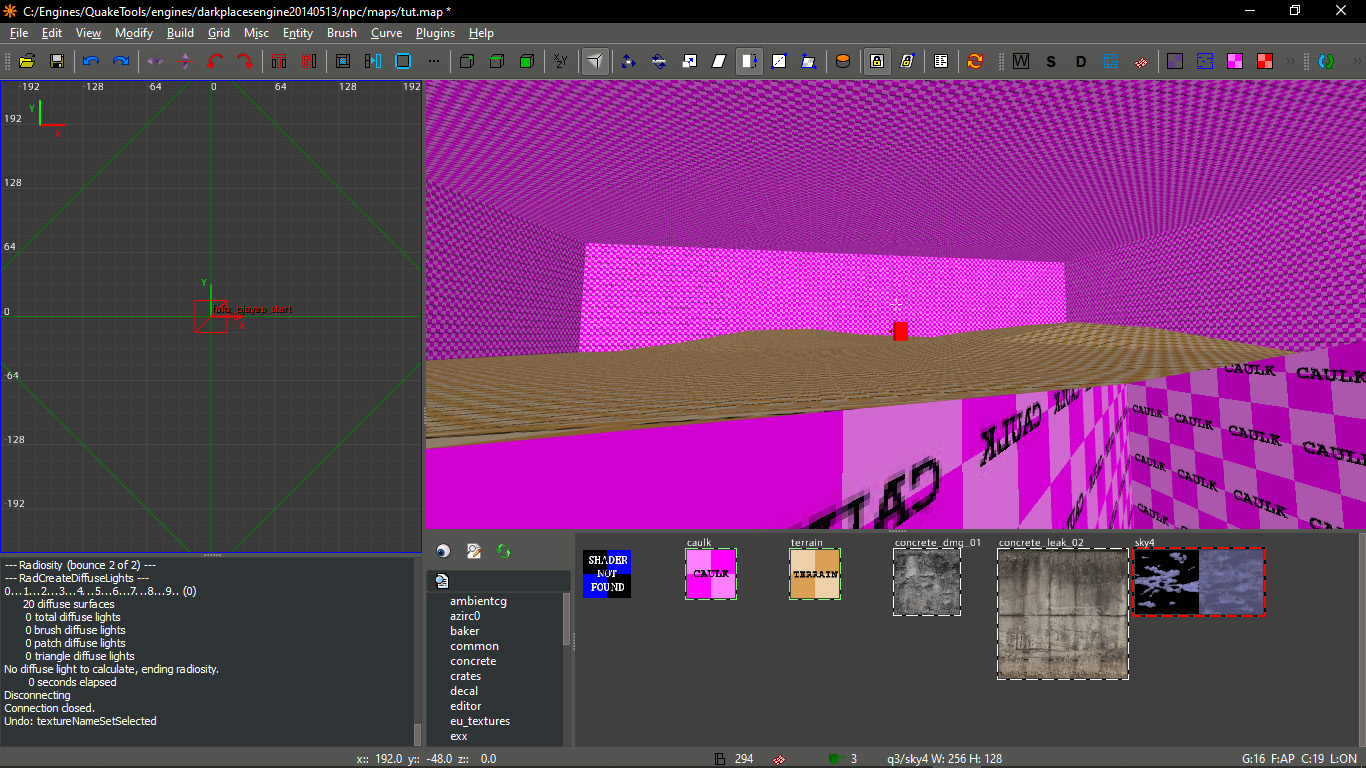Click the toolbar overflow chevron button
Screen dimensions: 1366x768
click(x=1290, y=61)
